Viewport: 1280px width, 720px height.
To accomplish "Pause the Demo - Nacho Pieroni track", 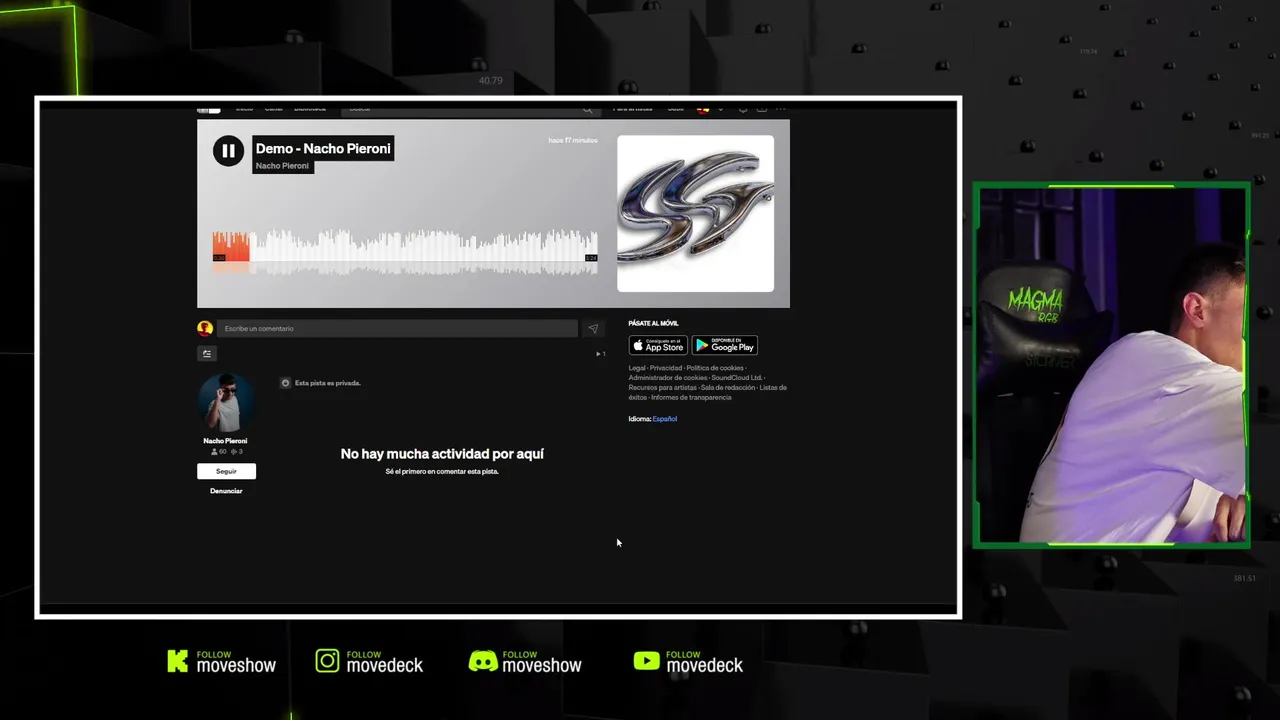I will tap(228, 151).
